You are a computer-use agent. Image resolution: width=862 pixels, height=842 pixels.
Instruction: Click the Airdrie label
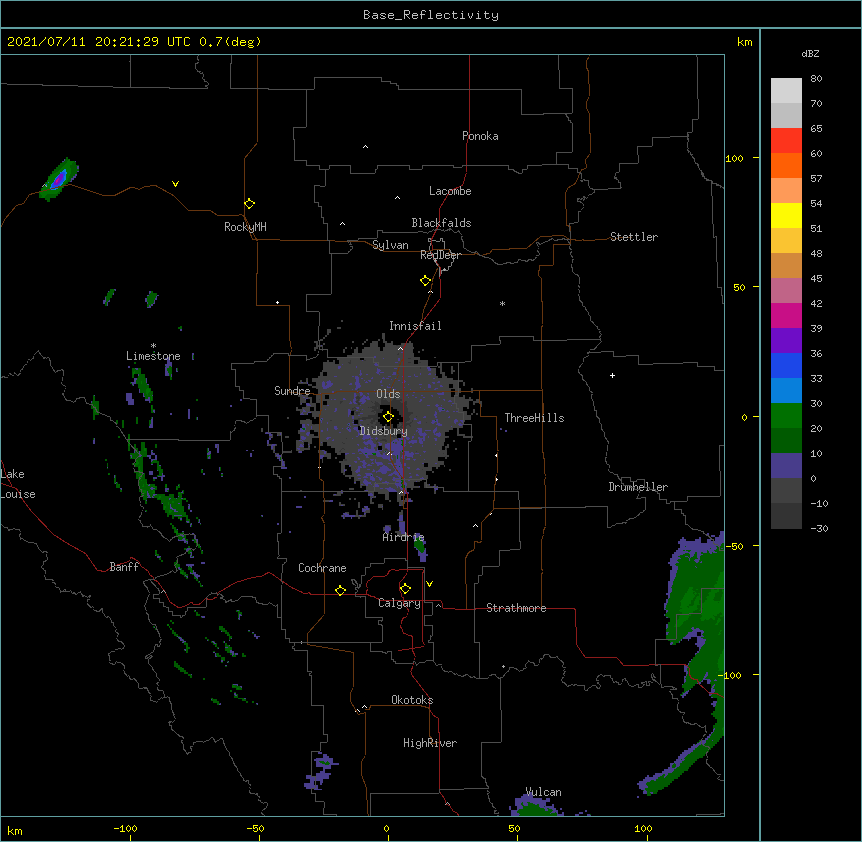(x=404, y=537)
